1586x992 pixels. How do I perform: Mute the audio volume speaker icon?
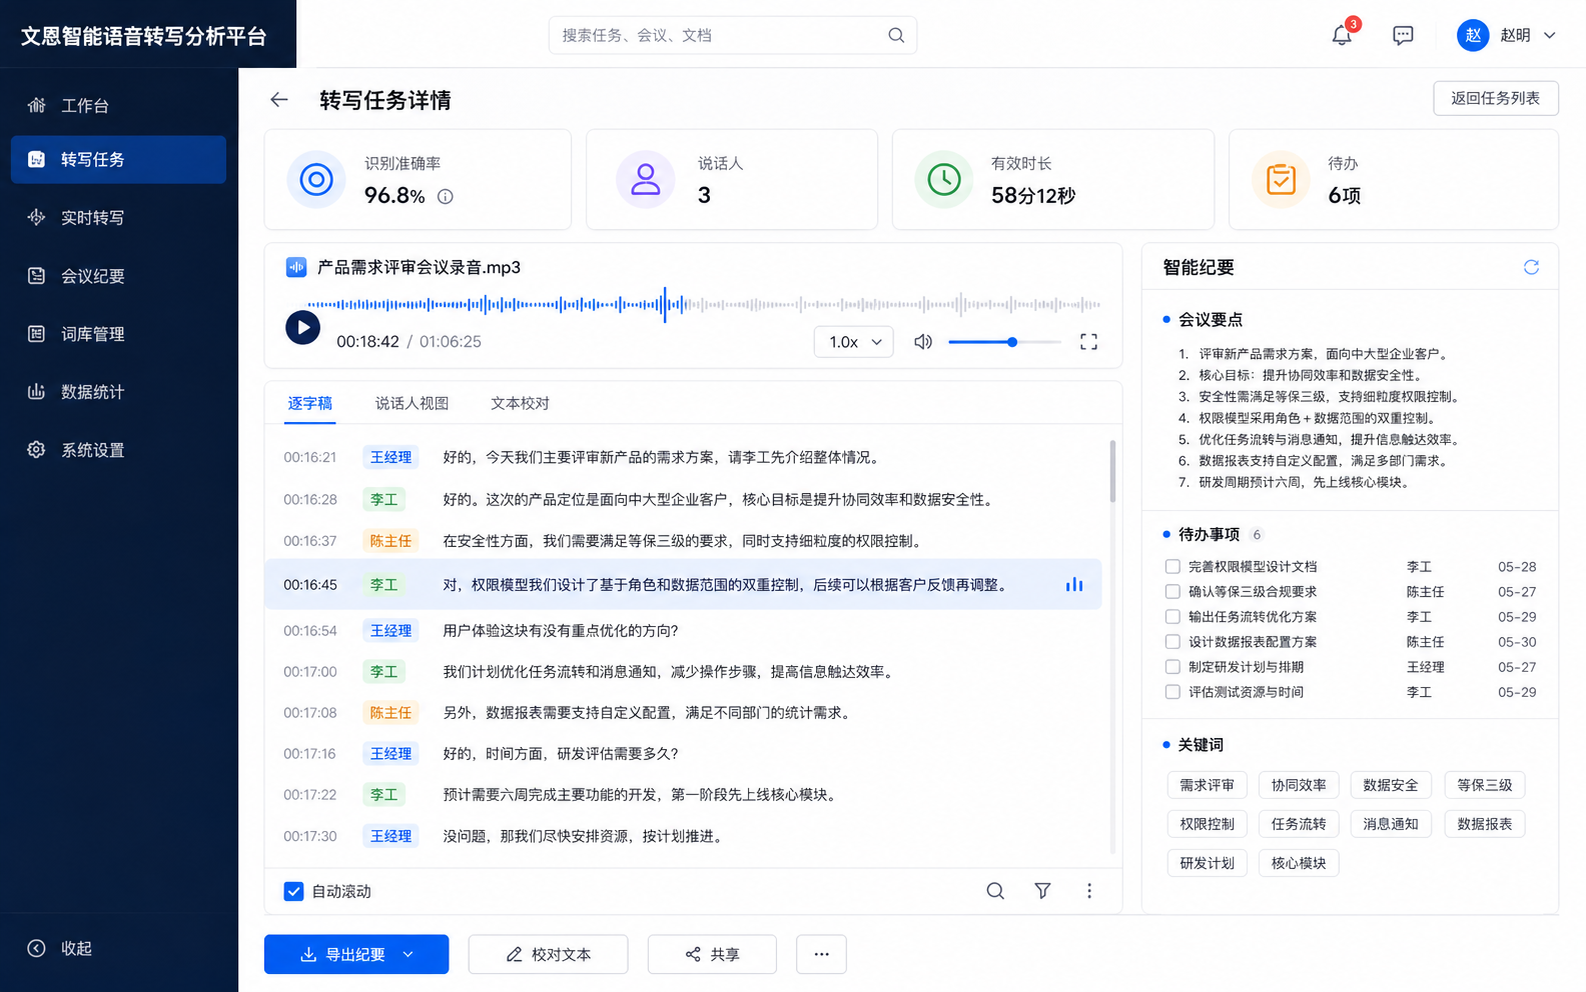[923, 342]
